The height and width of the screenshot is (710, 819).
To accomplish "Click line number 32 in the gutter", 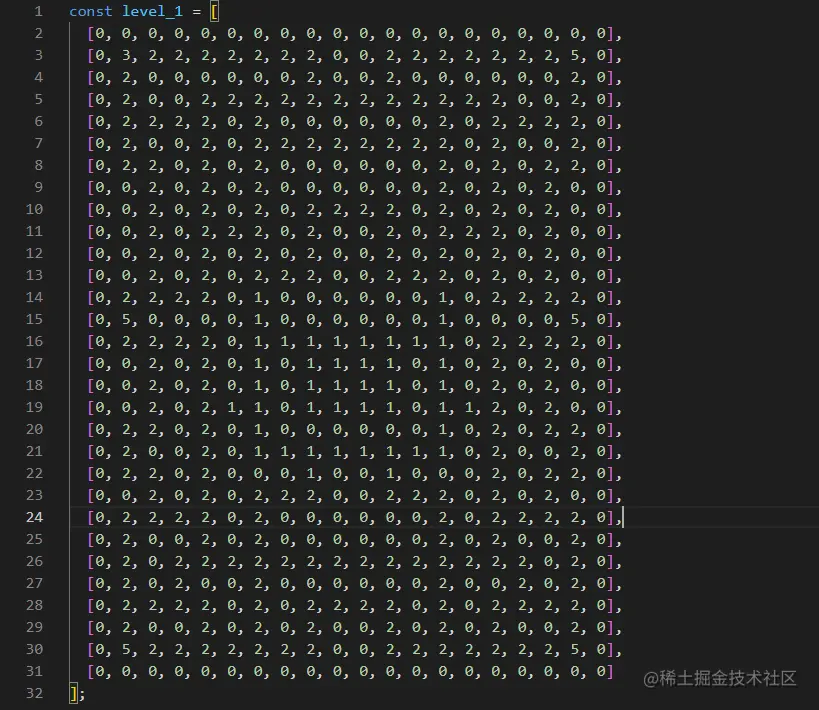I will (x=34, y=693).
